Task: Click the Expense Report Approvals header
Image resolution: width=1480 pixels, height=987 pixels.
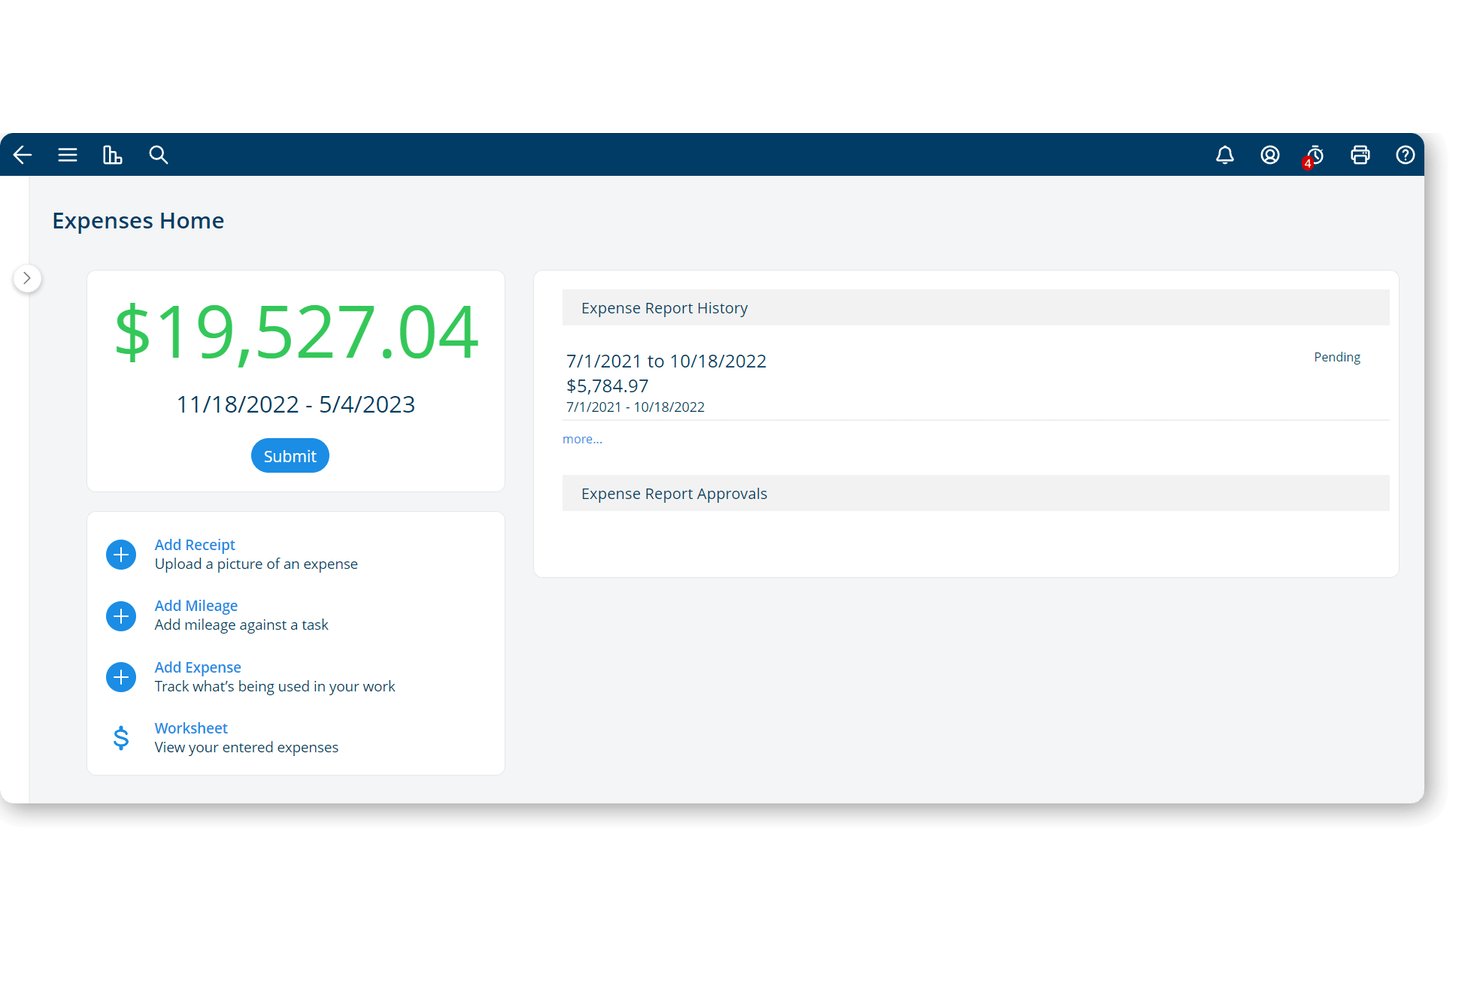Action: click(x=976, y=493)
